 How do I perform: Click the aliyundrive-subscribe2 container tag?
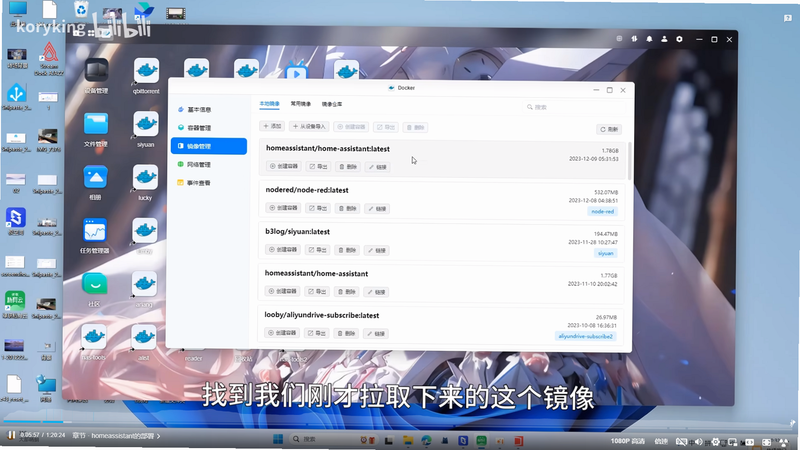coord(585,336)
